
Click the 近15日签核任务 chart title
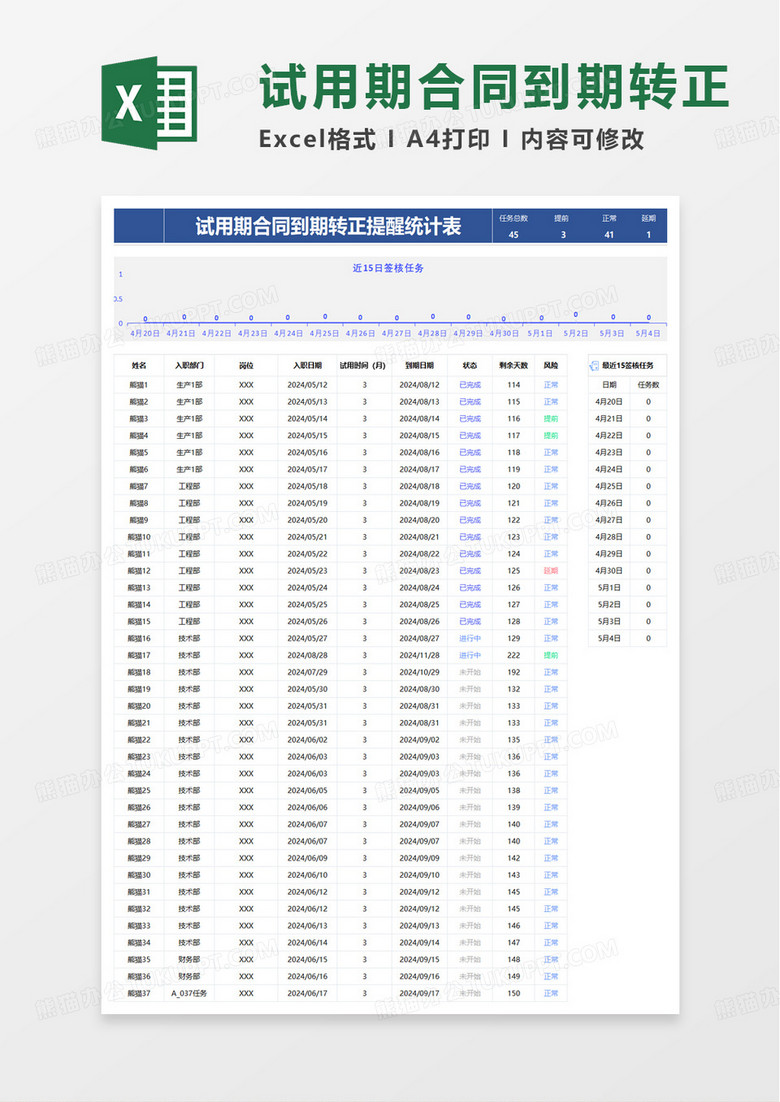click(x=388, y=268)
